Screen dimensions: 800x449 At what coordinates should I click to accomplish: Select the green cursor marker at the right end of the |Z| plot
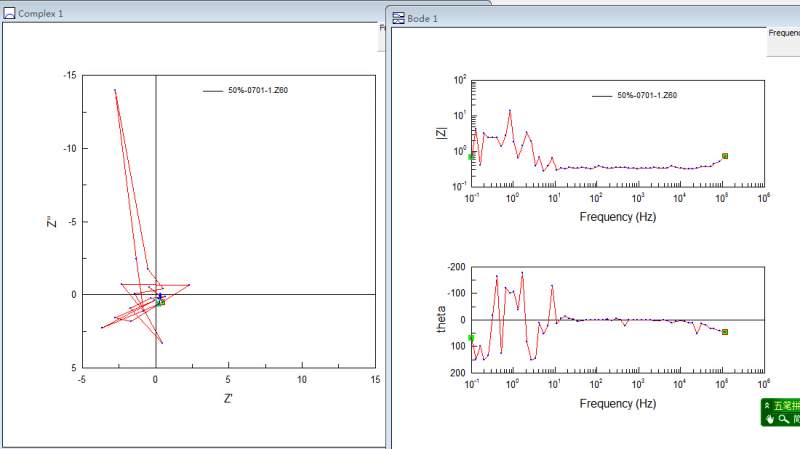[x=725, y=156]
